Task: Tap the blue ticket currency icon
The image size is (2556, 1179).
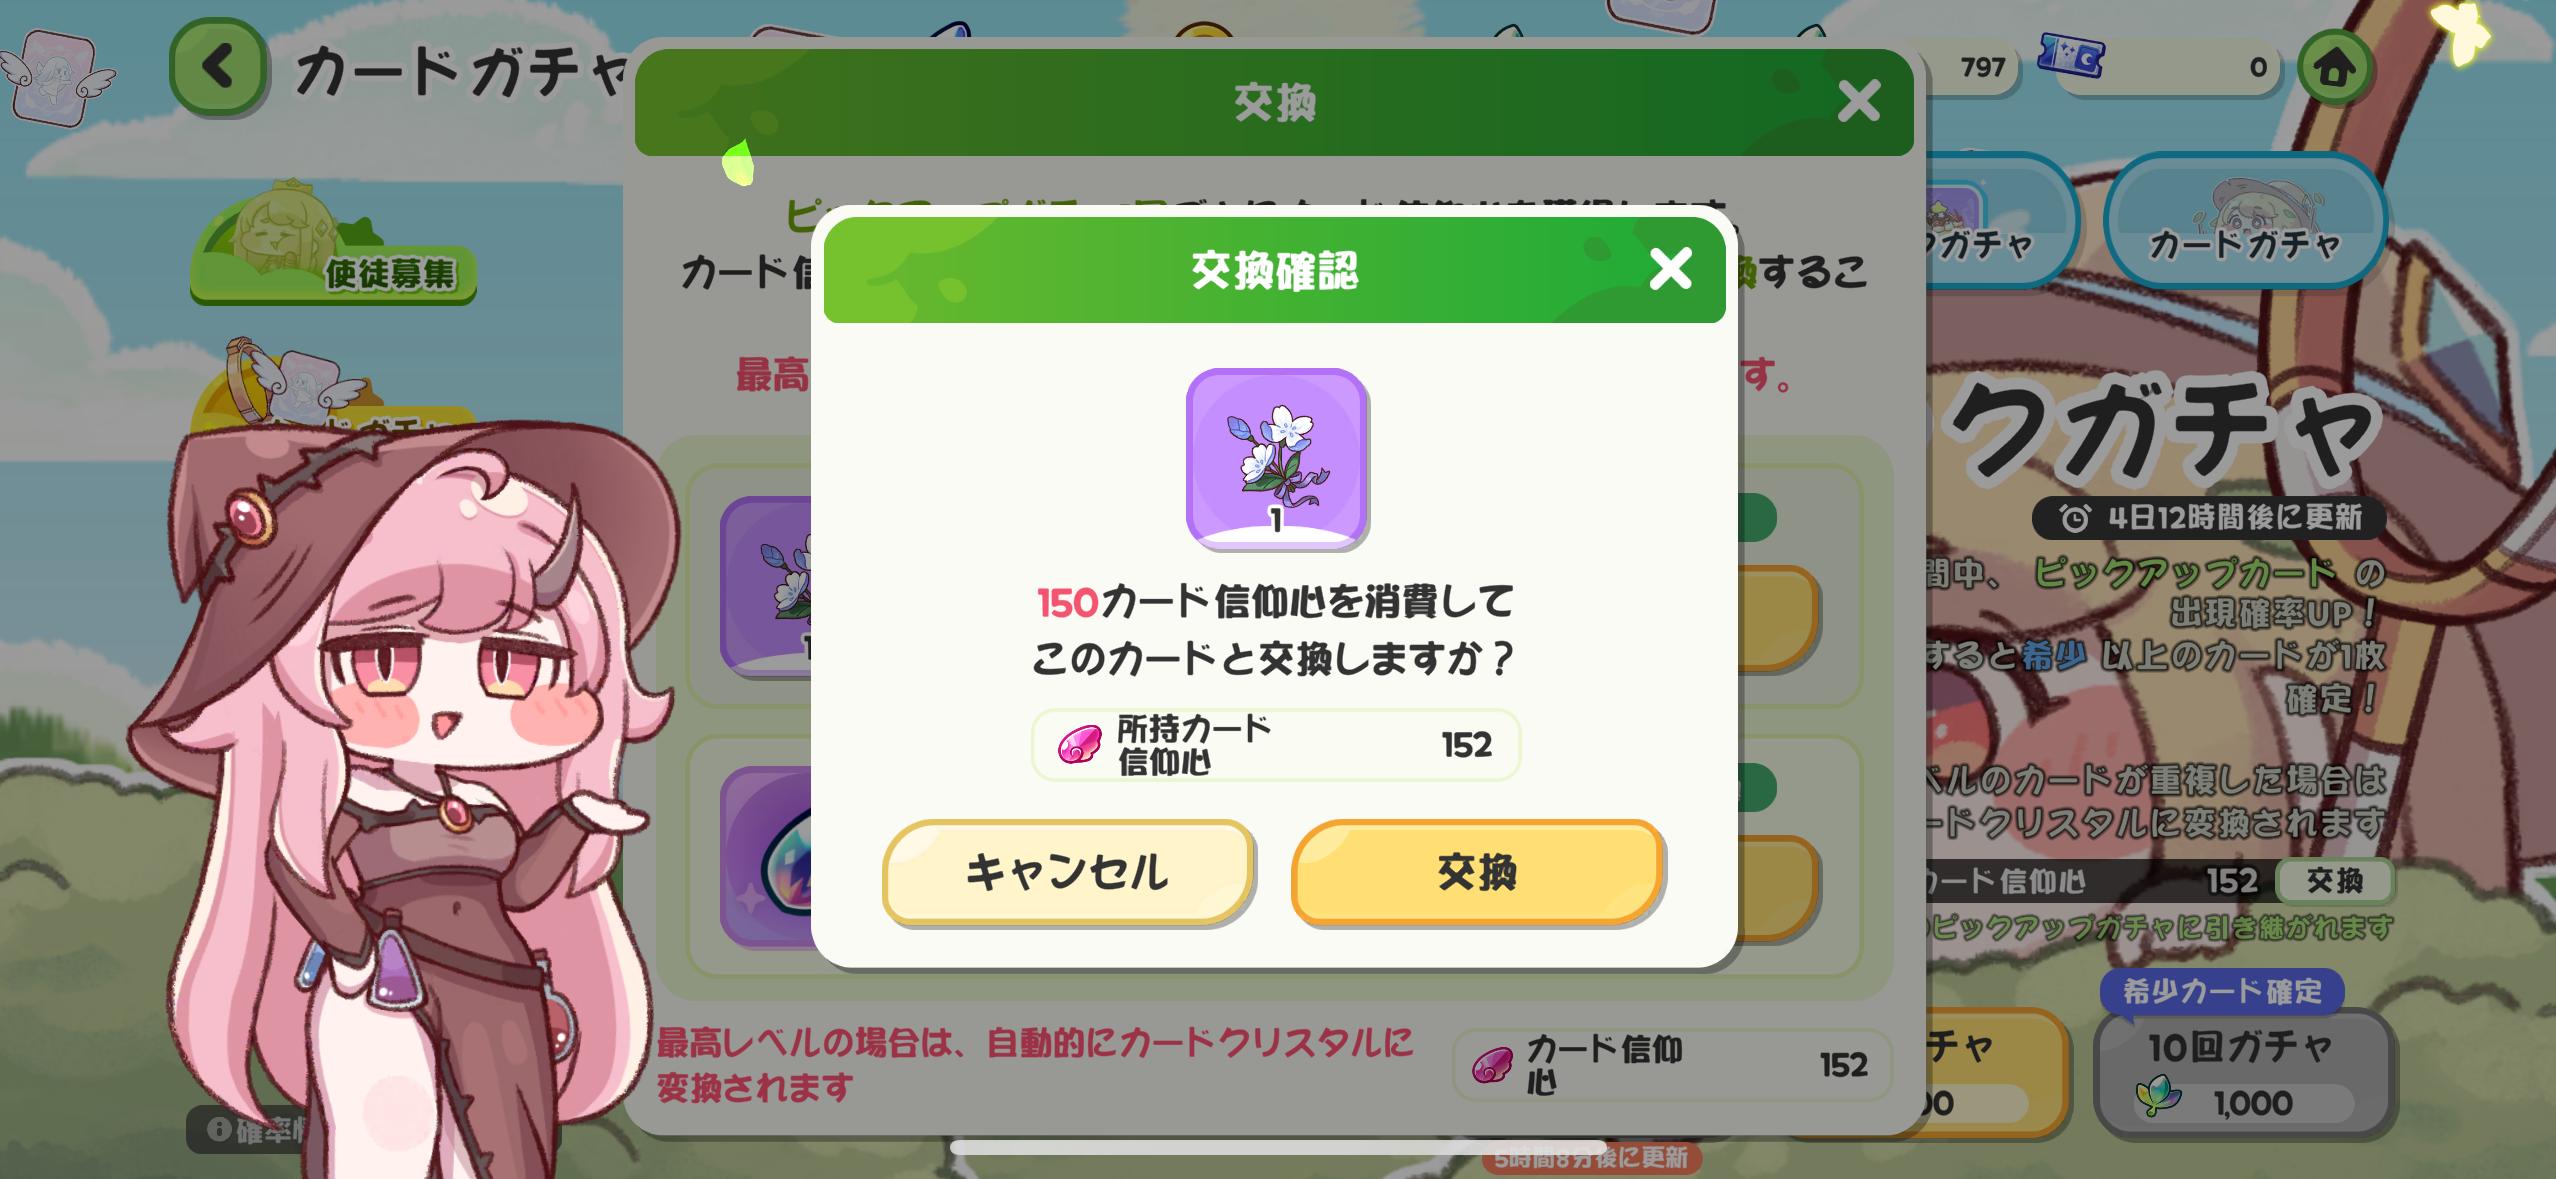Action: coord(2071,58)
